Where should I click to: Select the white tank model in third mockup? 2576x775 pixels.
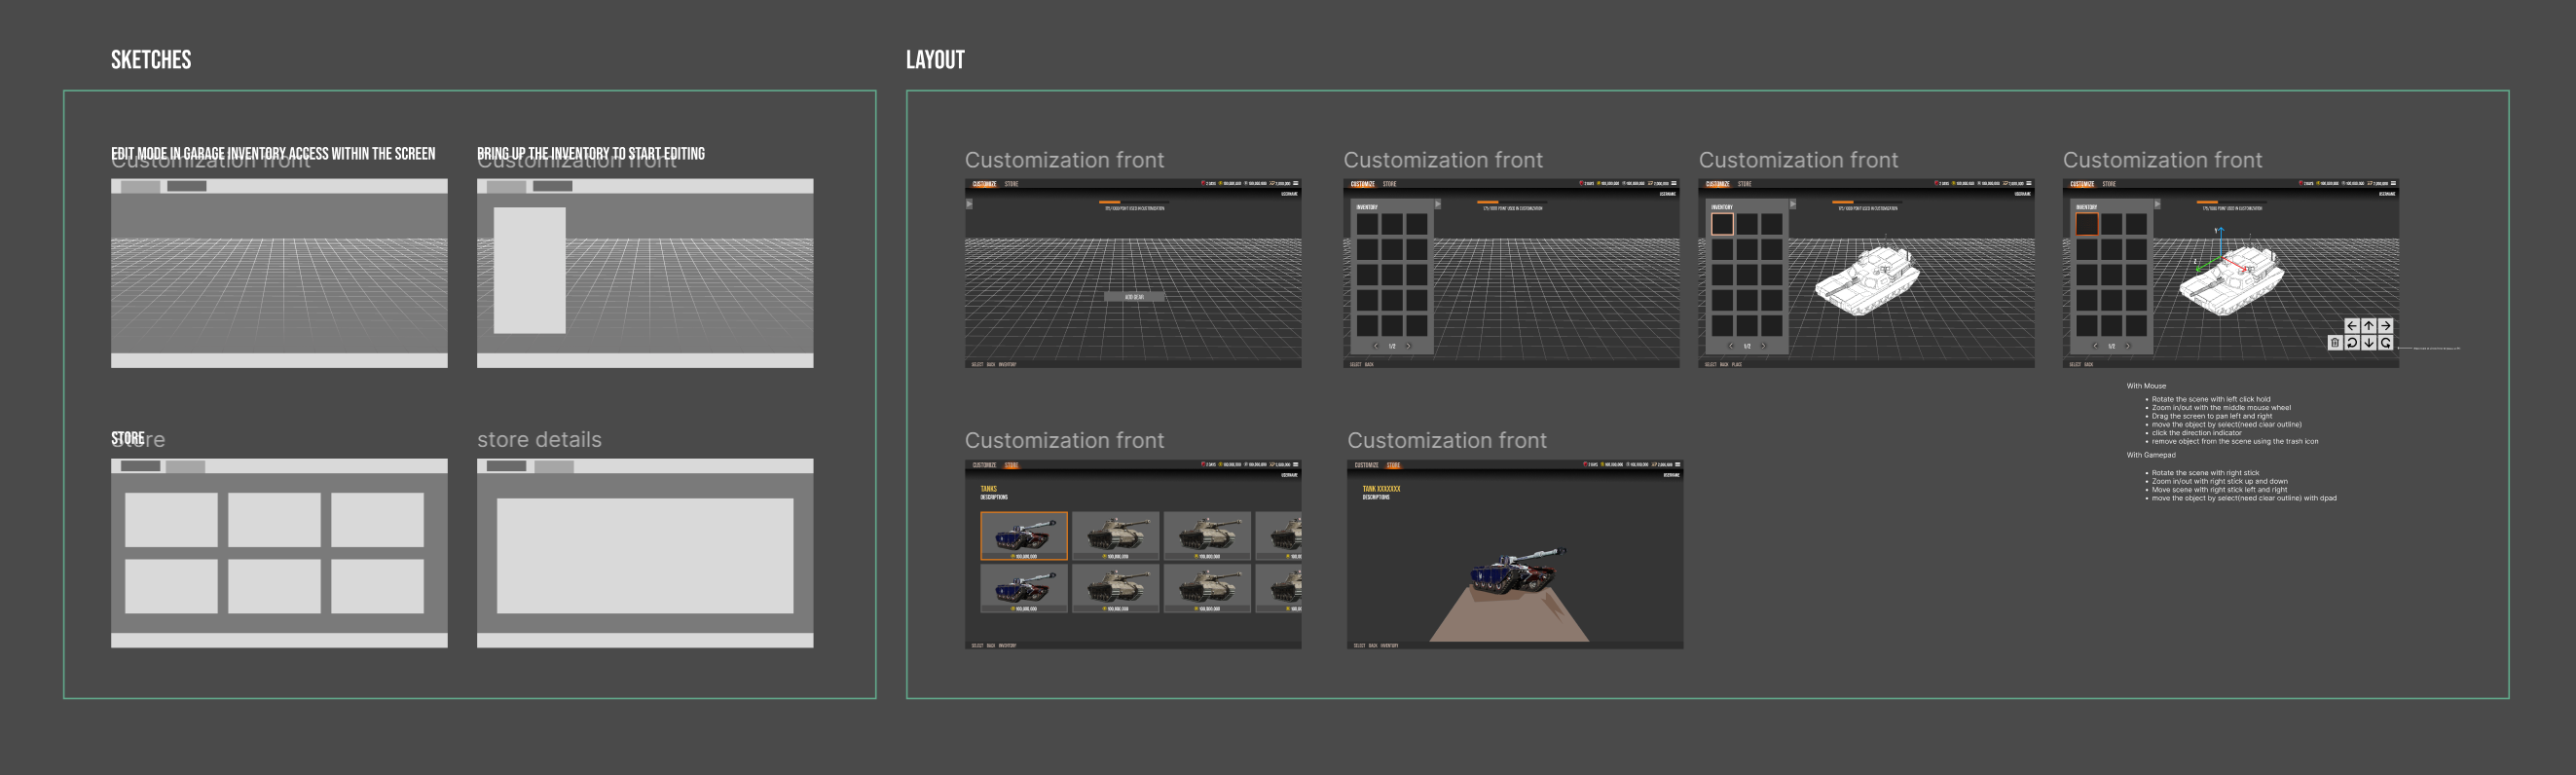(x=1866, y=281)
